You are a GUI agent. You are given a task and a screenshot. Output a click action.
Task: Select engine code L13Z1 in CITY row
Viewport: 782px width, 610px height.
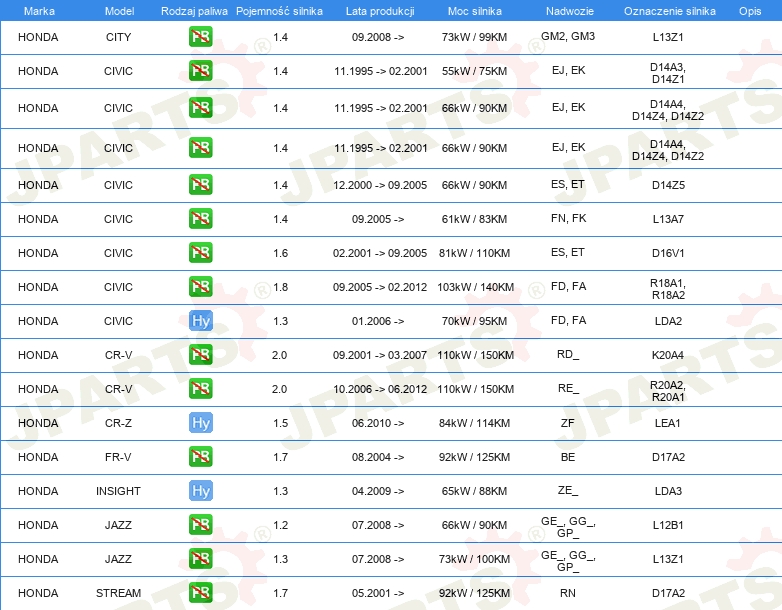click(x=668, y=37)
